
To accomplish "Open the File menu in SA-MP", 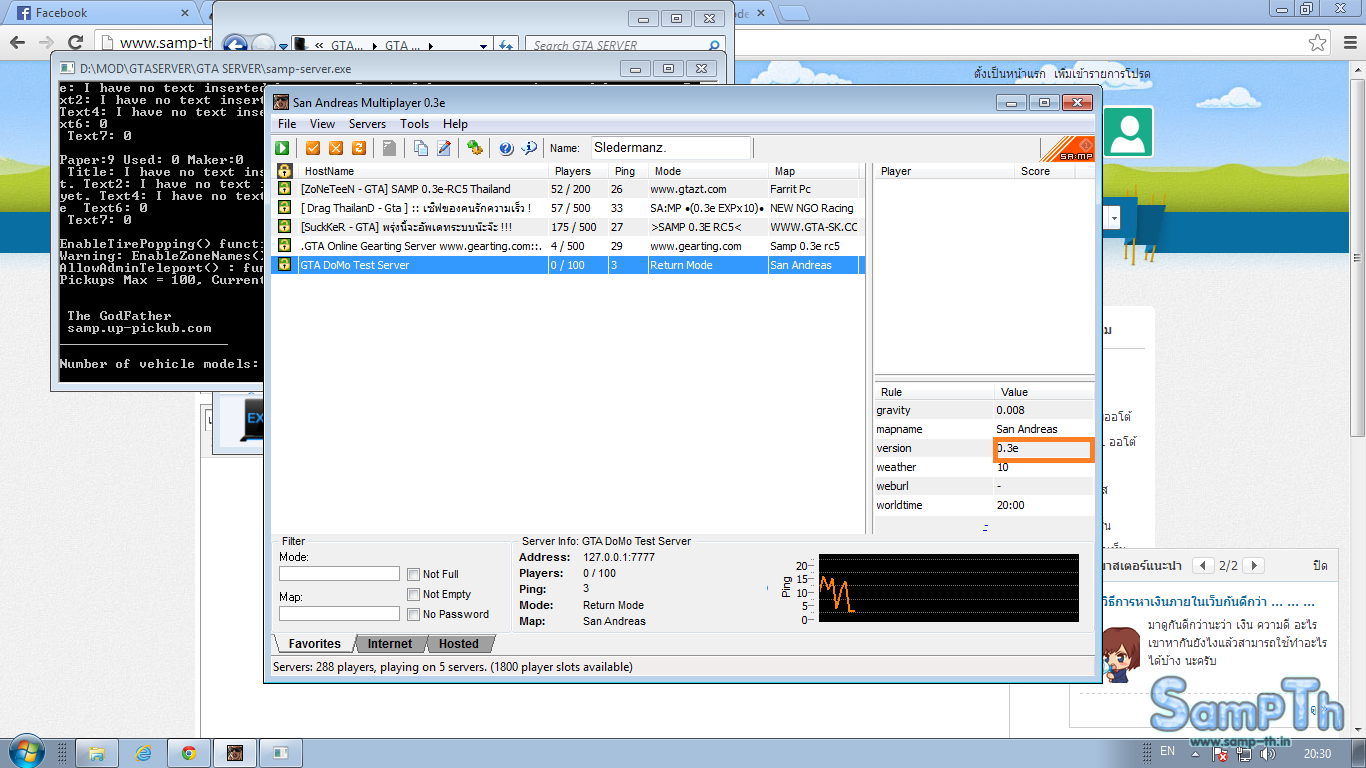I will click(x=287, y=124).
